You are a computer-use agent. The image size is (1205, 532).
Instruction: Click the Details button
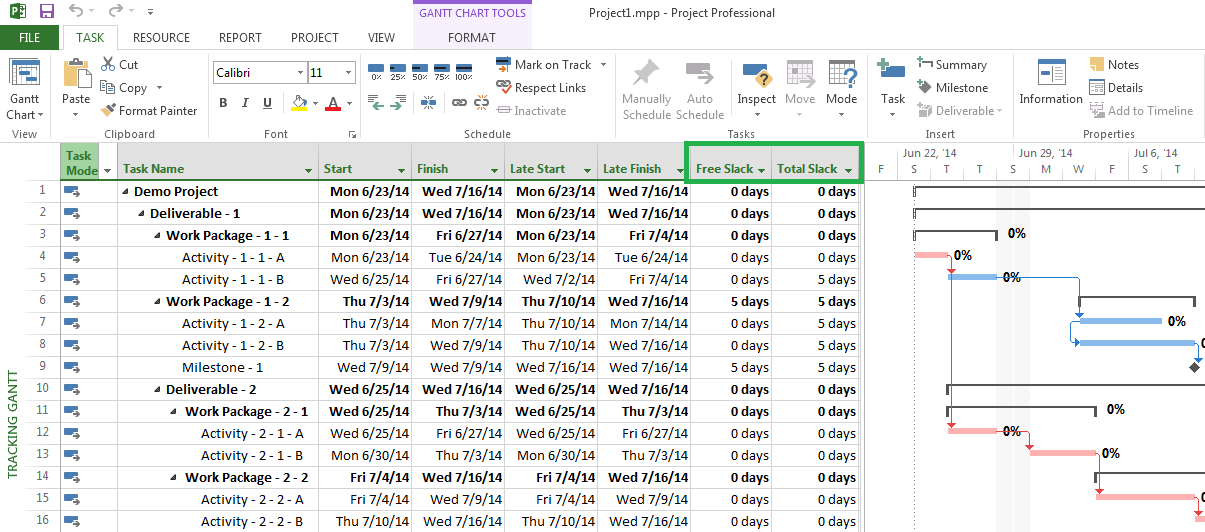[1115, 88]
